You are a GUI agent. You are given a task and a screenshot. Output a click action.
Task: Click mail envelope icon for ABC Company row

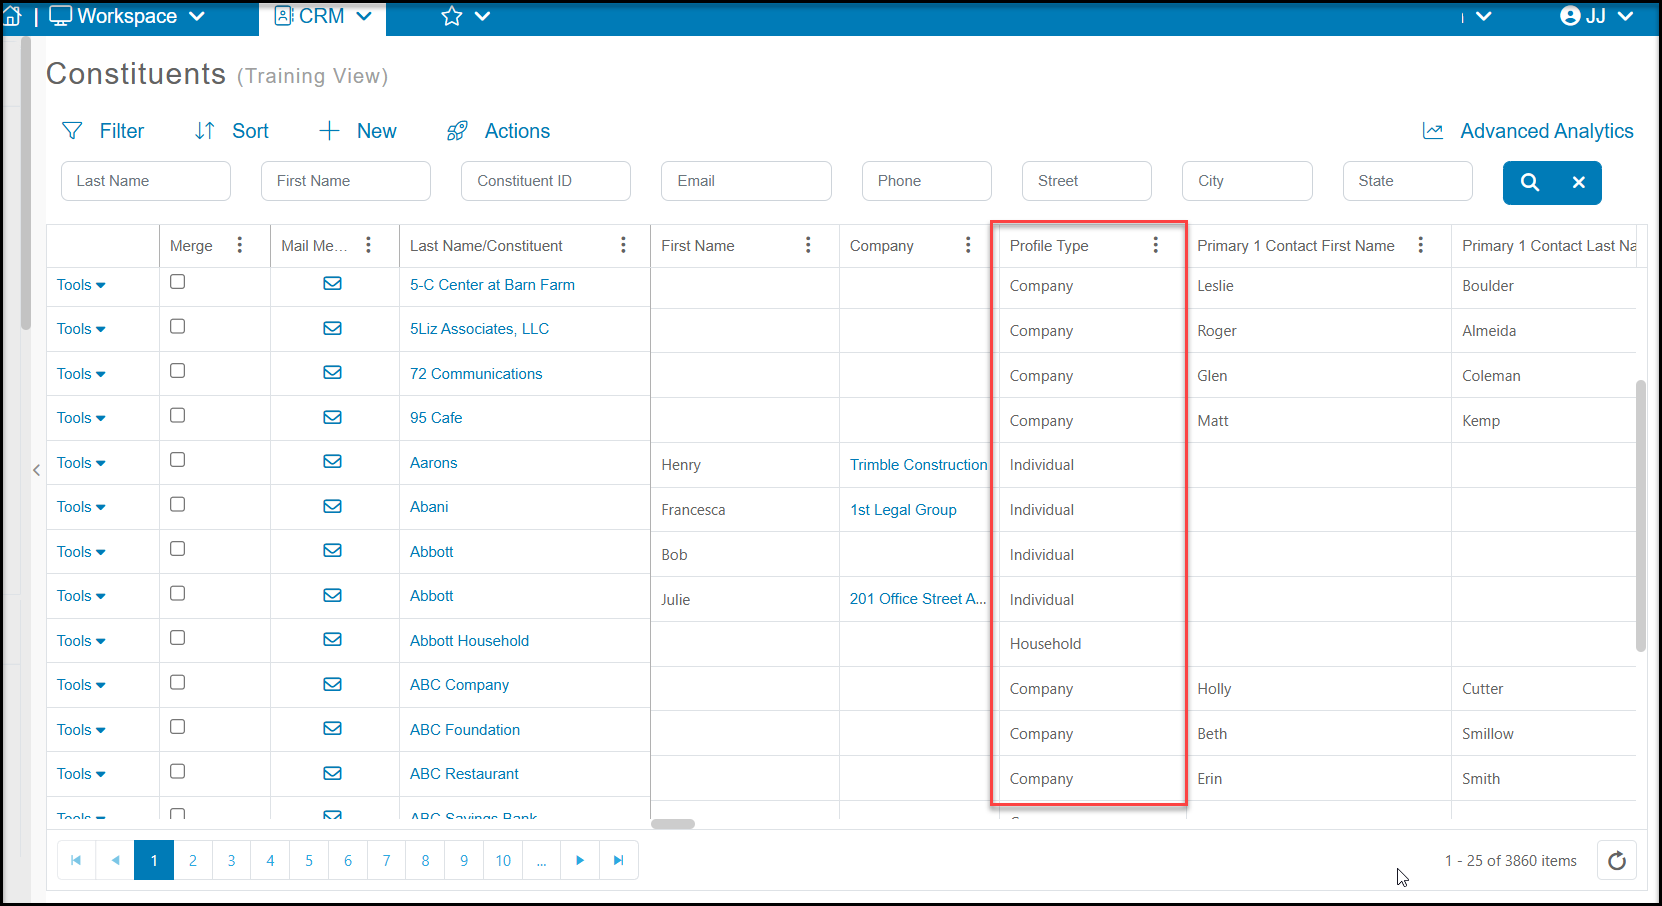333,684
